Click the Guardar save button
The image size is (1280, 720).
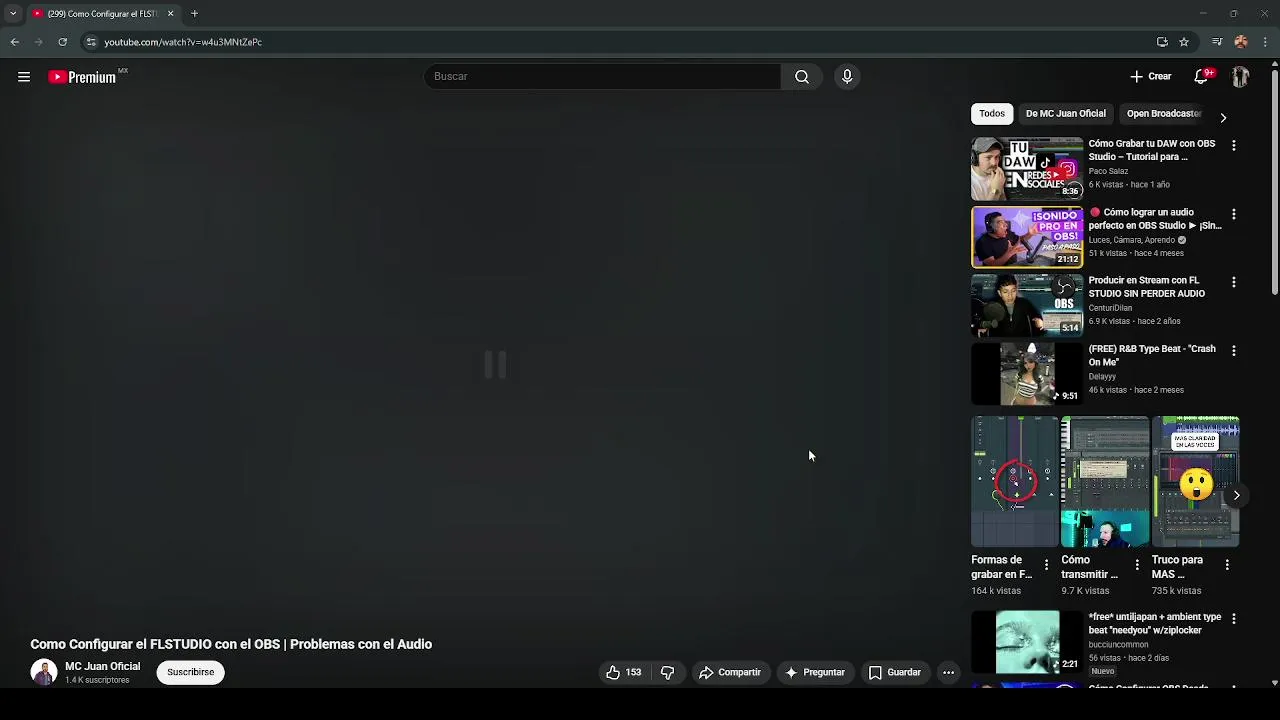point(894,673)
